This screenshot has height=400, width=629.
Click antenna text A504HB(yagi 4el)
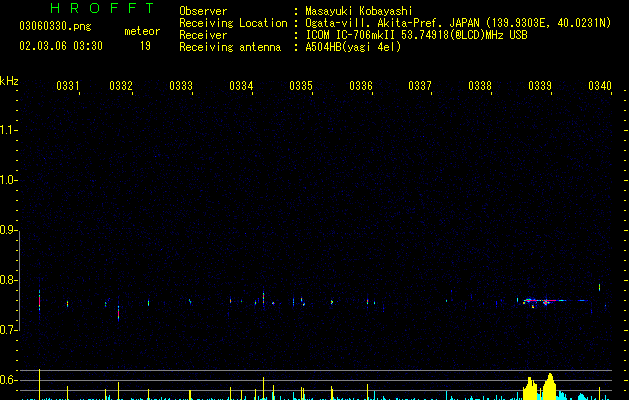[353, 47]
